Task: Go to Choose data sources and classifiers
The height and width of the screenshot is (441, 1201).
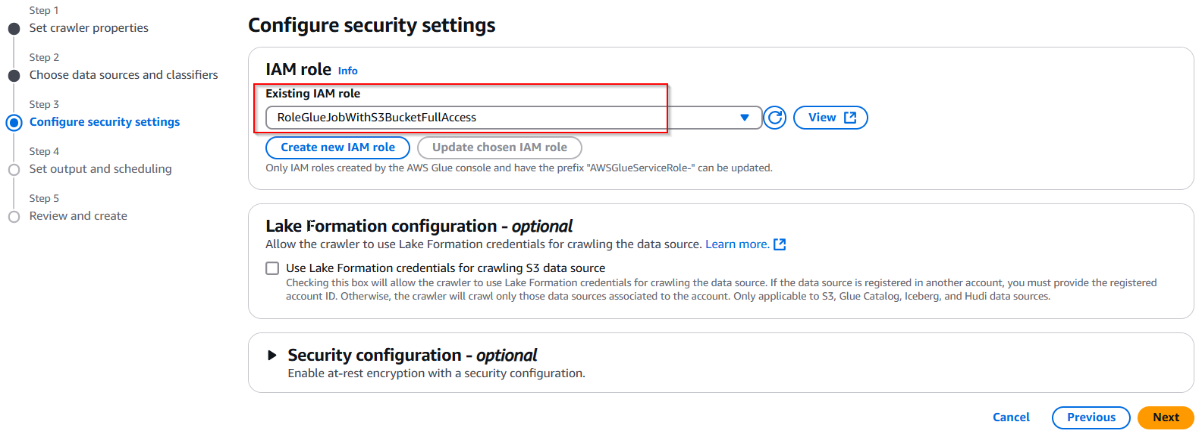Action: click(x=123, y=75)
